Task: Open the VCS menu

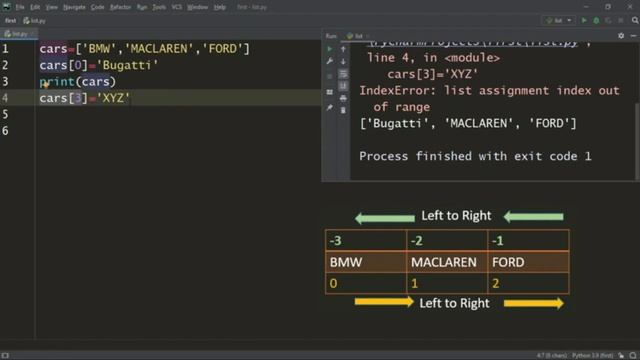Action: tap(177, 7)
